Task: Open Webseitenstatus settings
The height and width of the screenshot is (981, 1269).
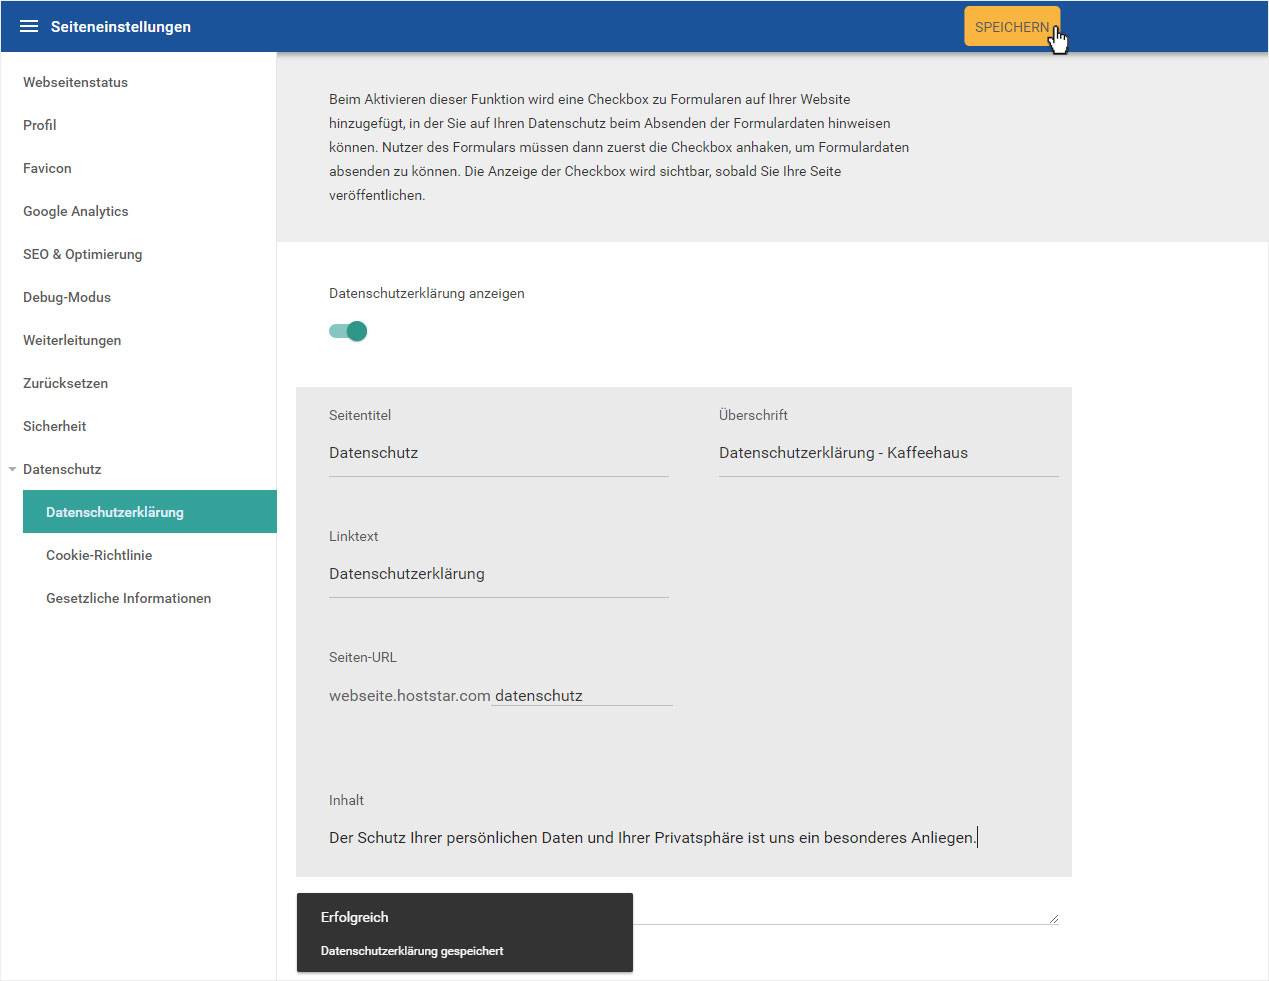Action: tap(76, 82)
